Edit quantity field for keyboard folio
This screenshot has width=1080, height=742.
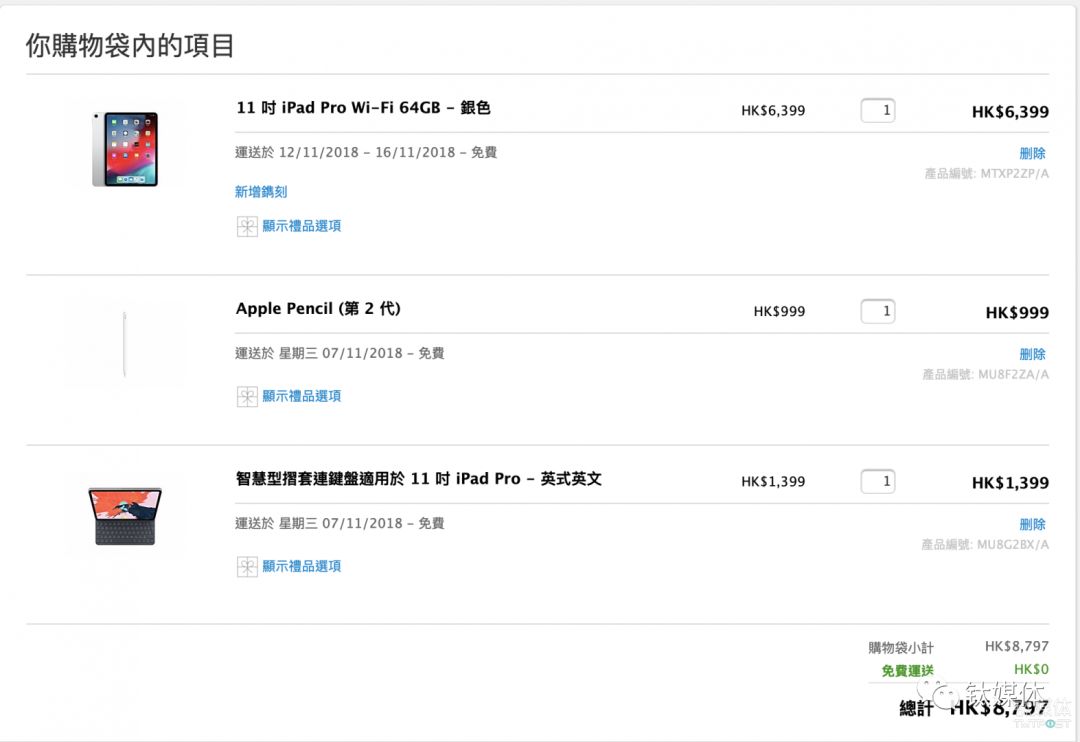coord(878,481)
